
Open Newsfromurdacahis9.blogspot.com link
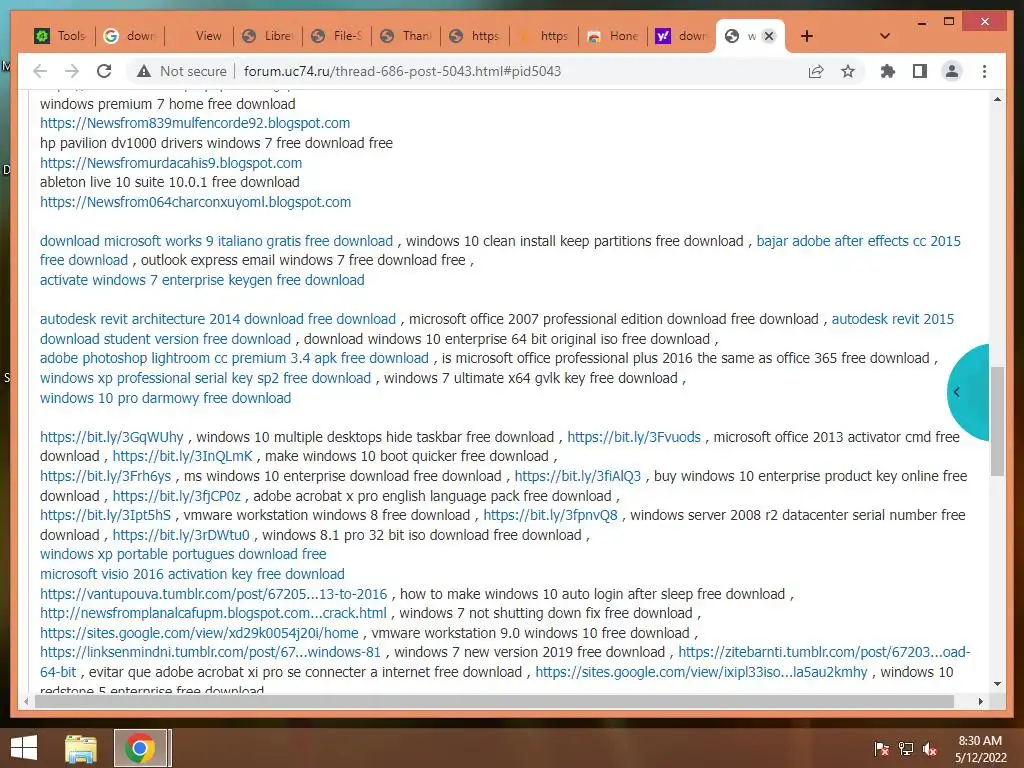170,163
